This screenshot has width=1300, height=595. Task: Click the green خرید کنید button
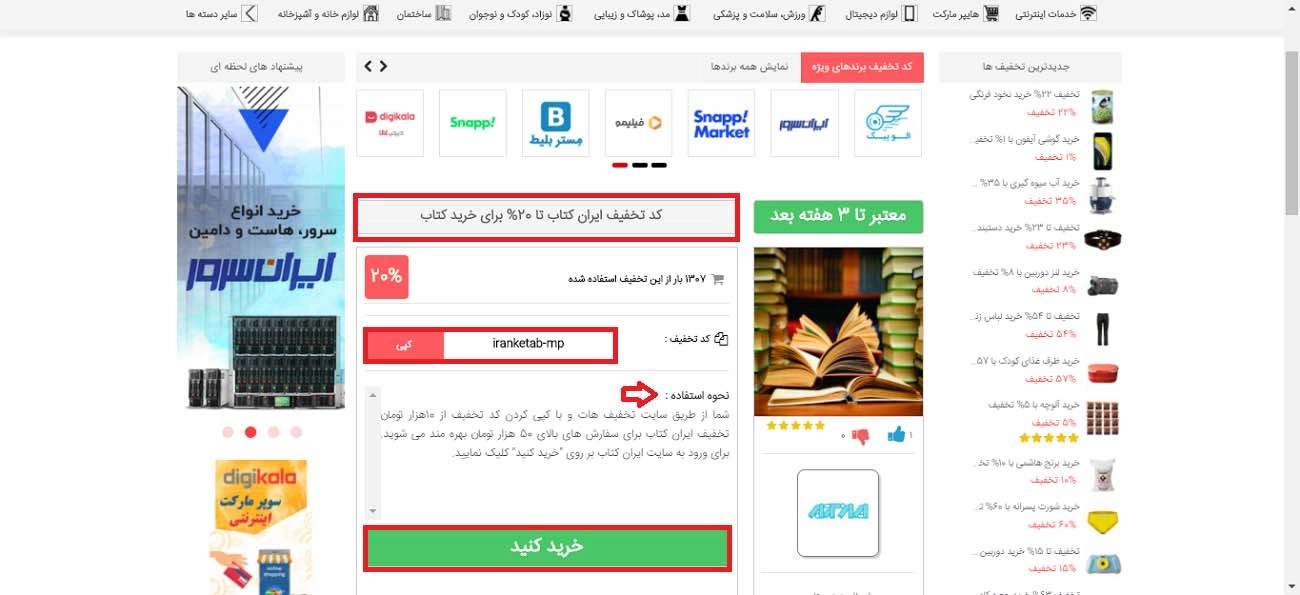[547, 548]
